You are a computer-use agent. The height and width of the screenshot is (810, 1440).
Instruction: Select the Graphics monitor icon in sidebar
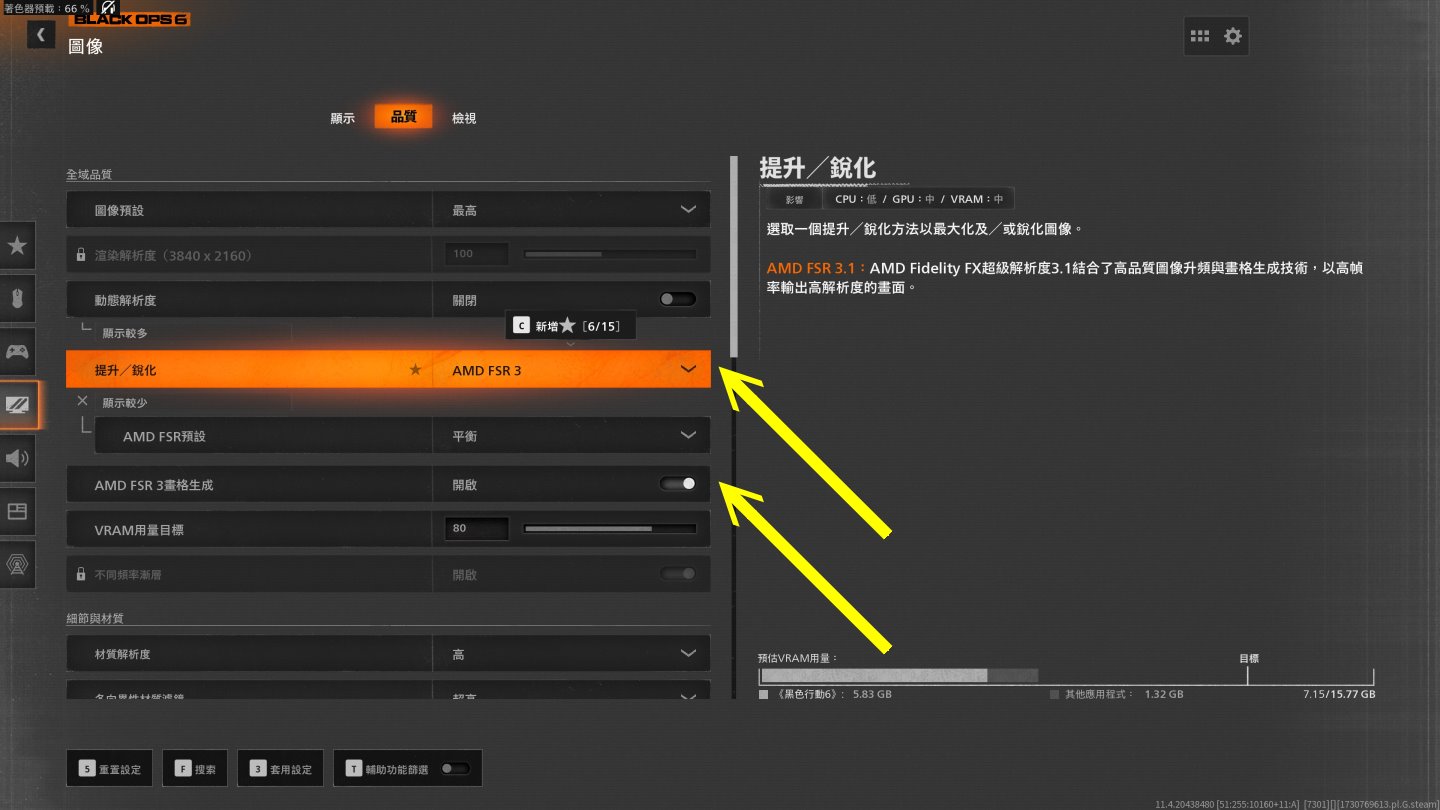[x=18, y=405]
